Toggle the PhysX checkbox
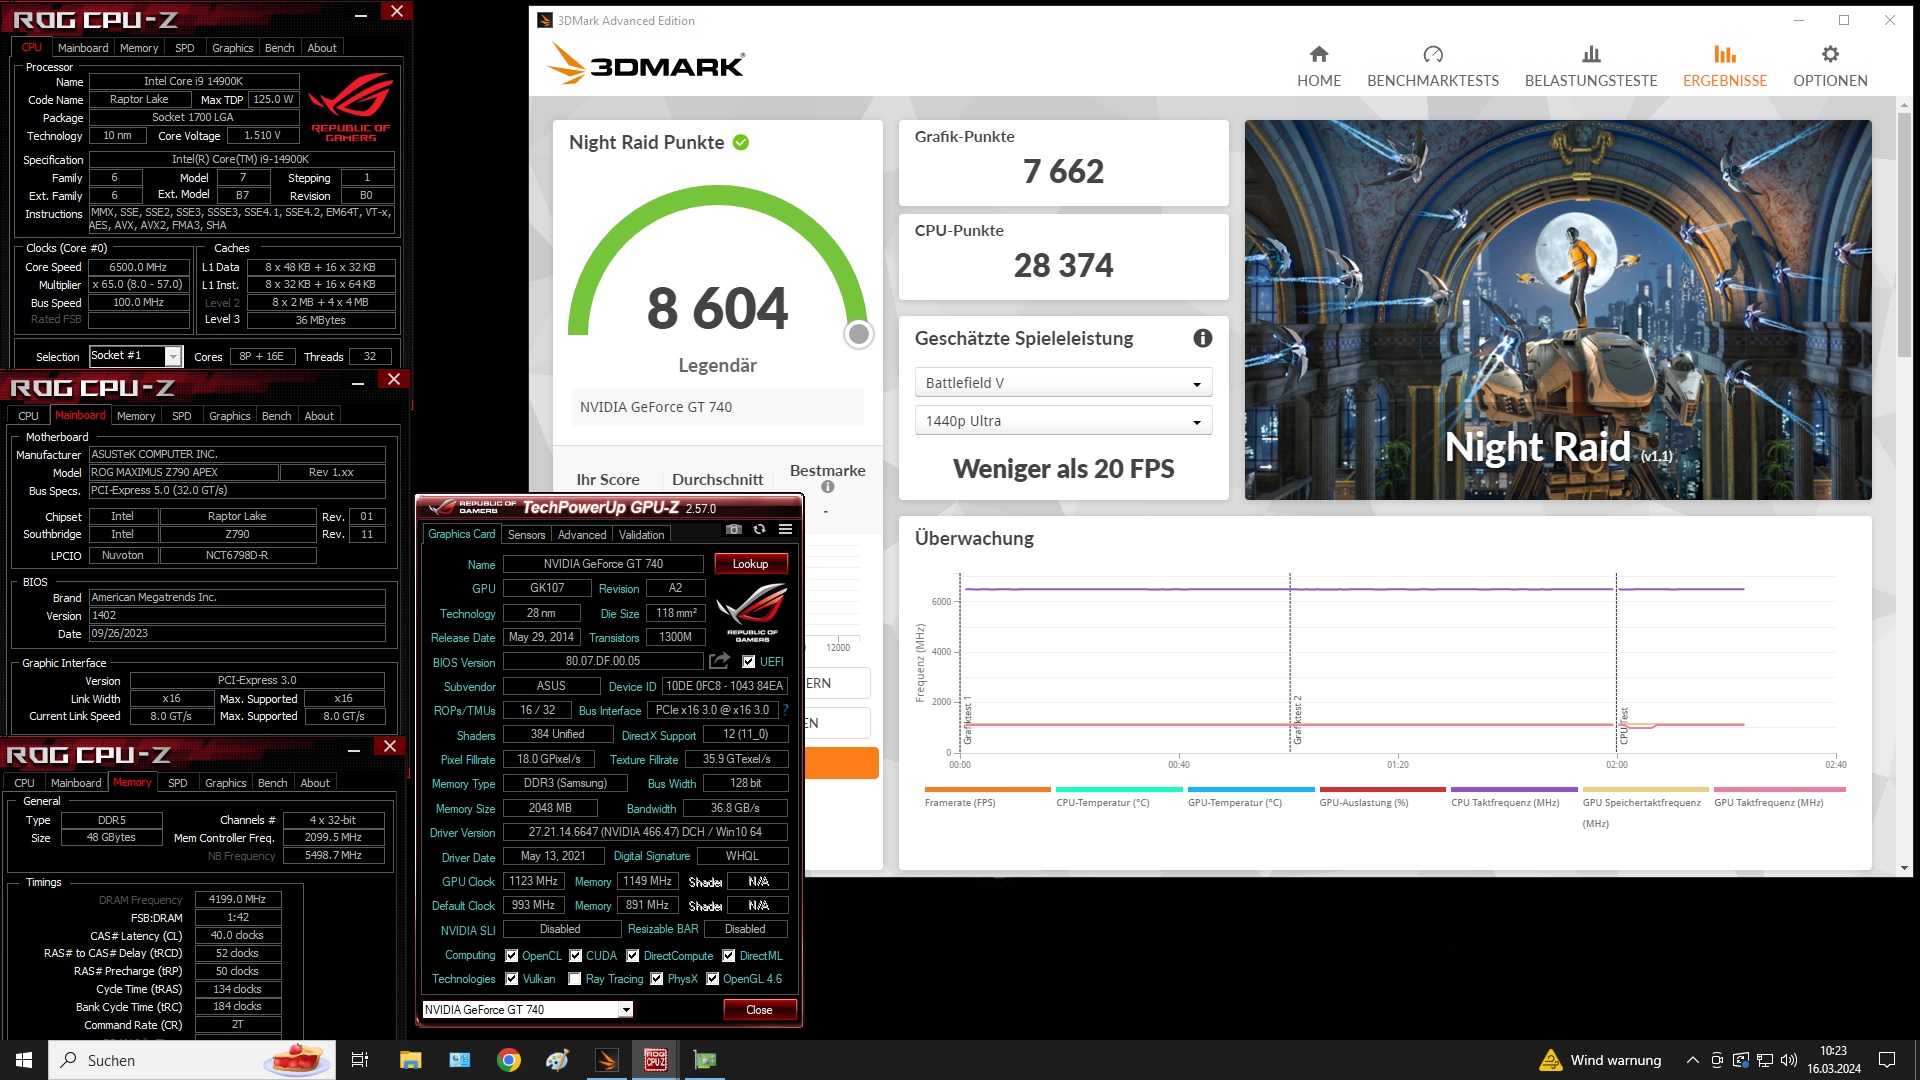The width and height of the screenshot is (1920, 1080). click(x=656, y=979)
